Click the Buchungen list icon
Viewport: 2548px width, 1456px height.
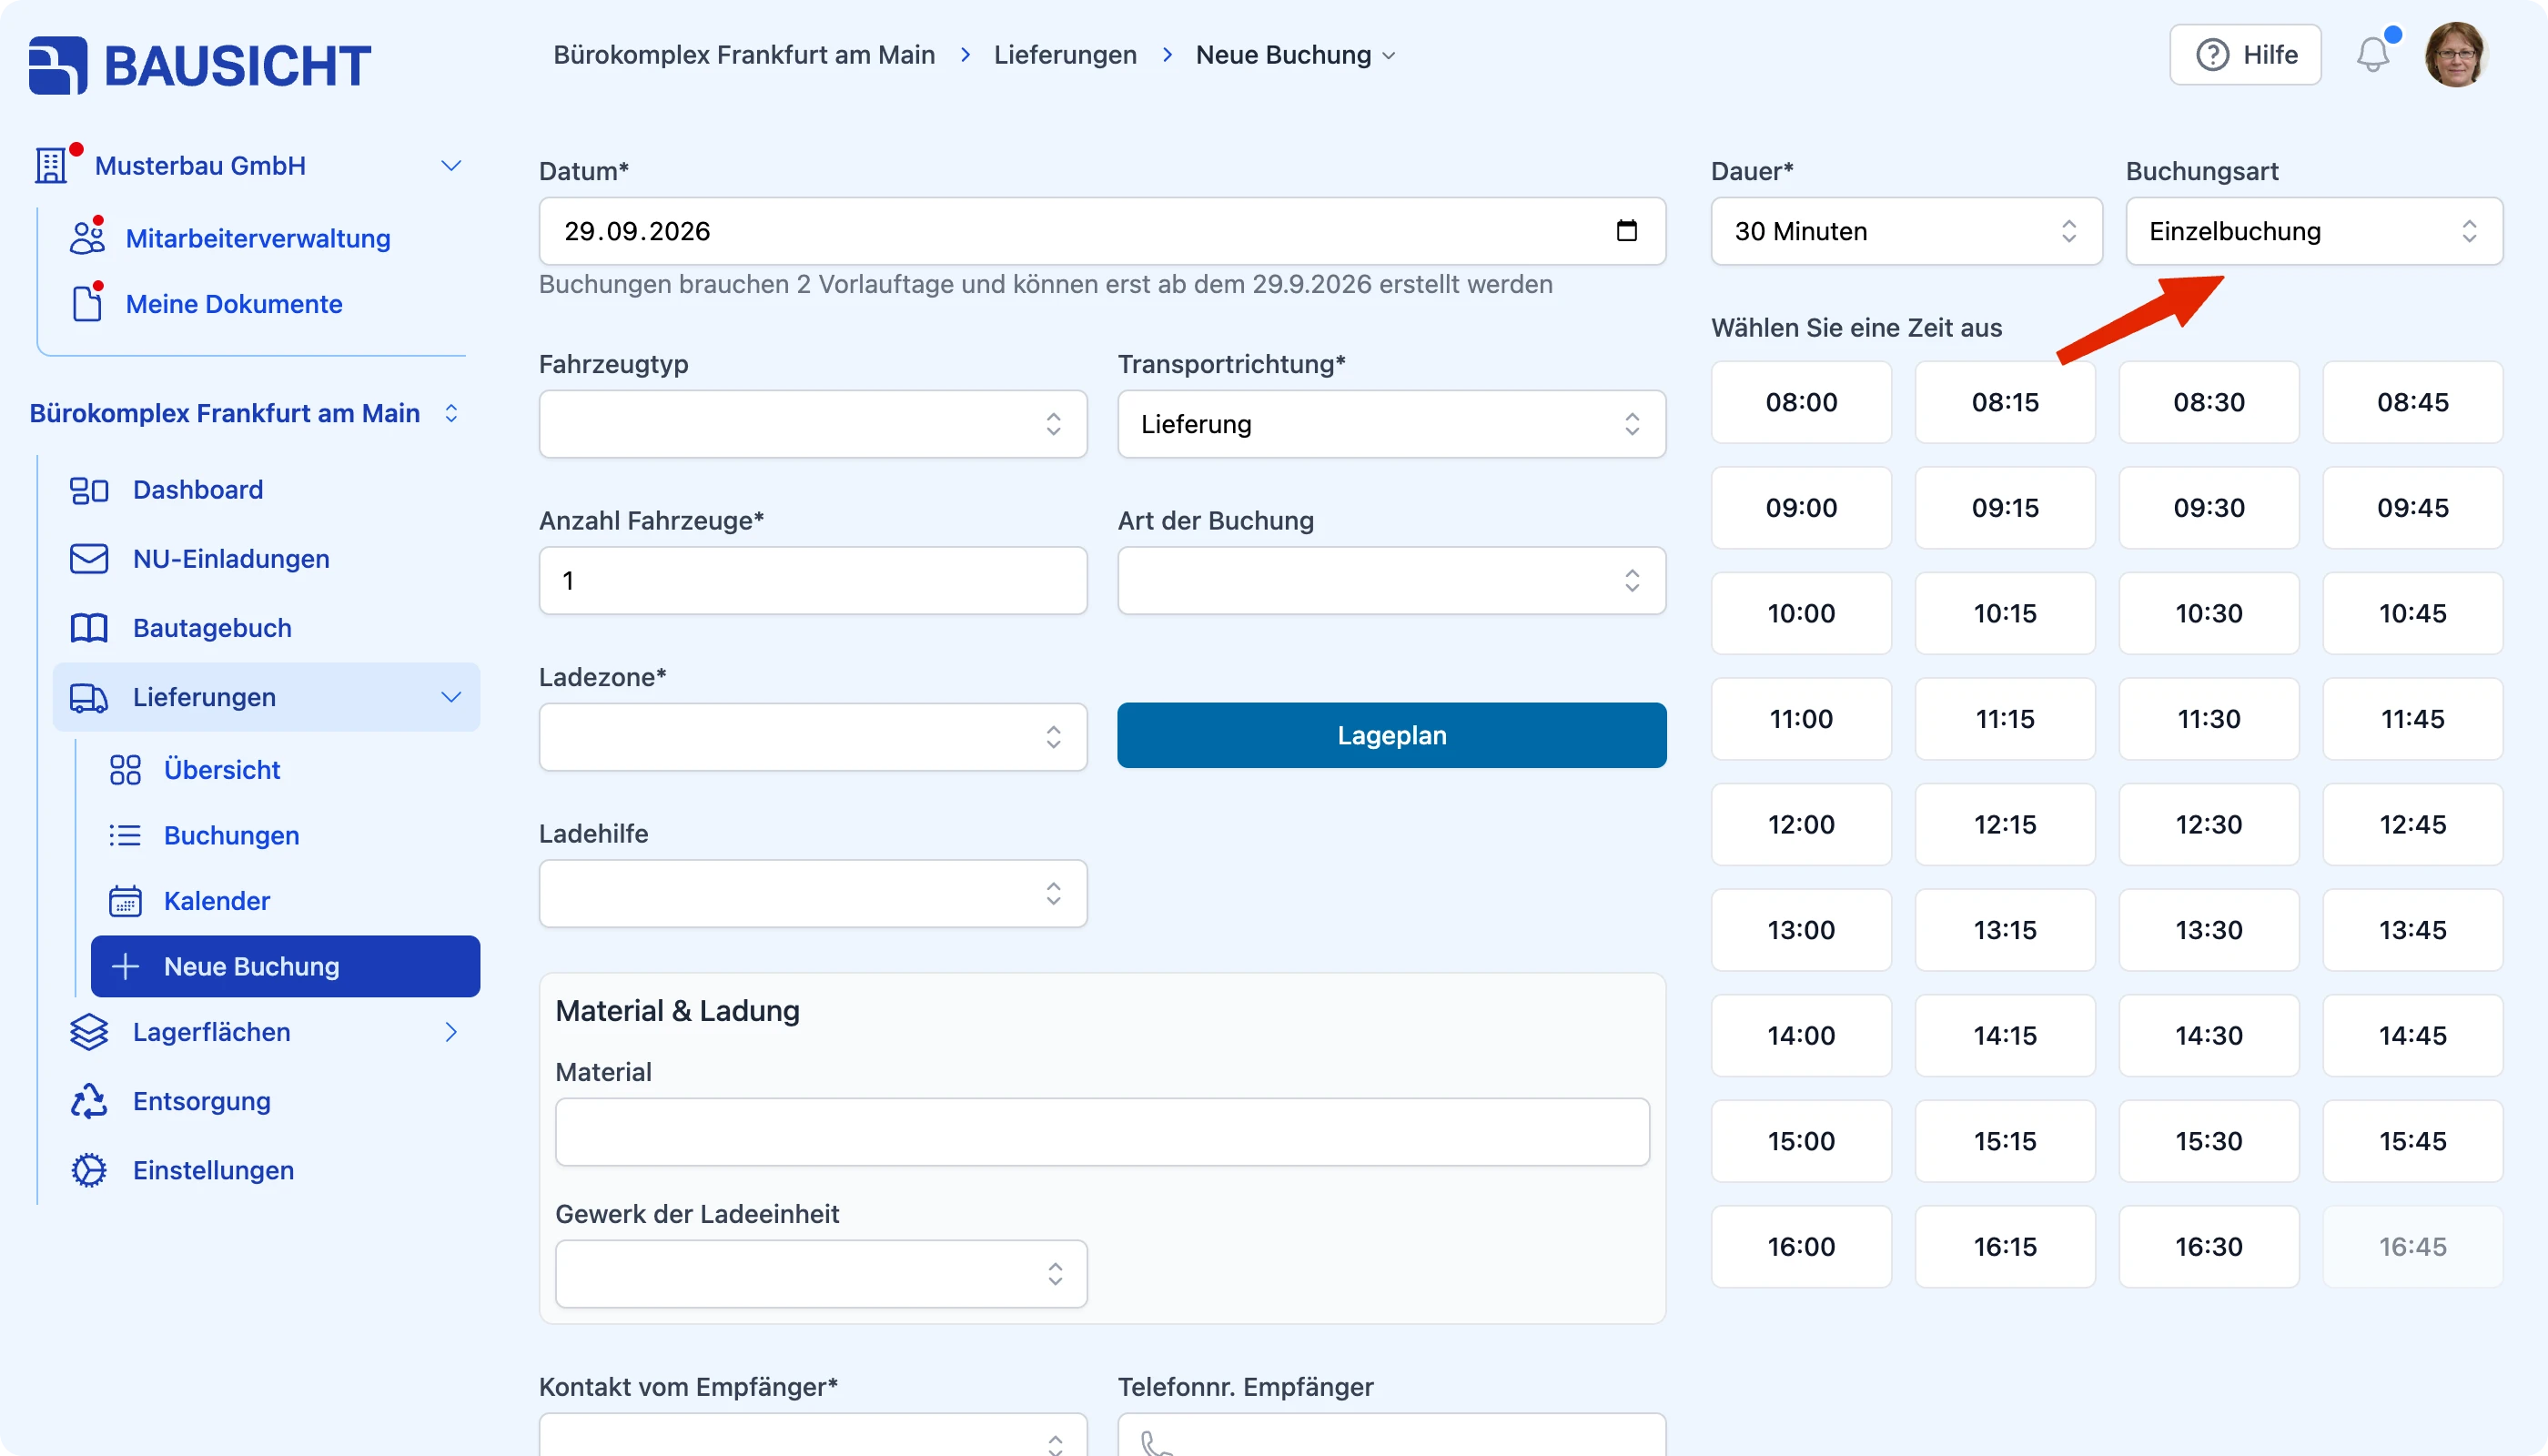[125, 835]
